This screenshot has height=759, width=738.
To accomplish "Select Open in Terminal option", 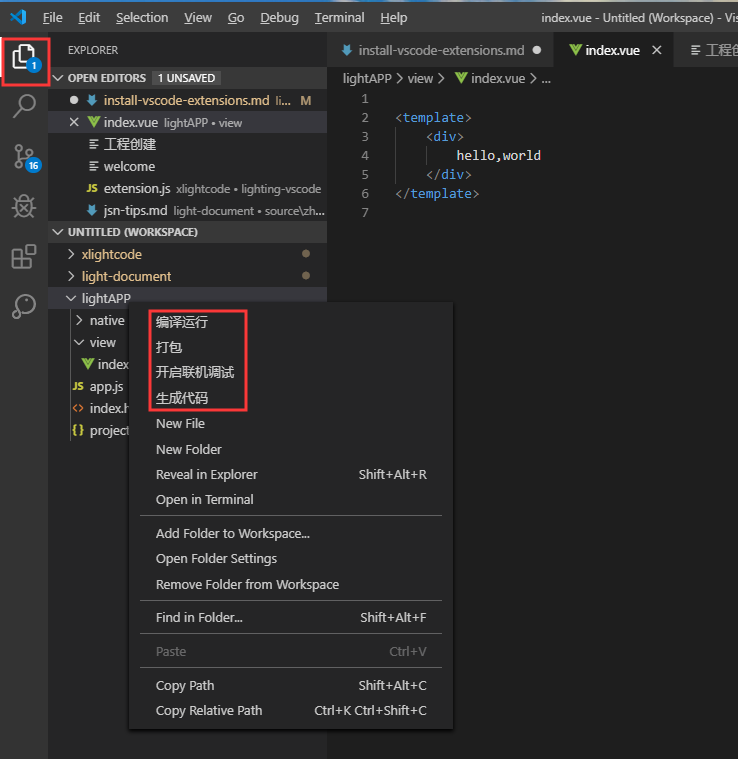I will tap(204, 499).
